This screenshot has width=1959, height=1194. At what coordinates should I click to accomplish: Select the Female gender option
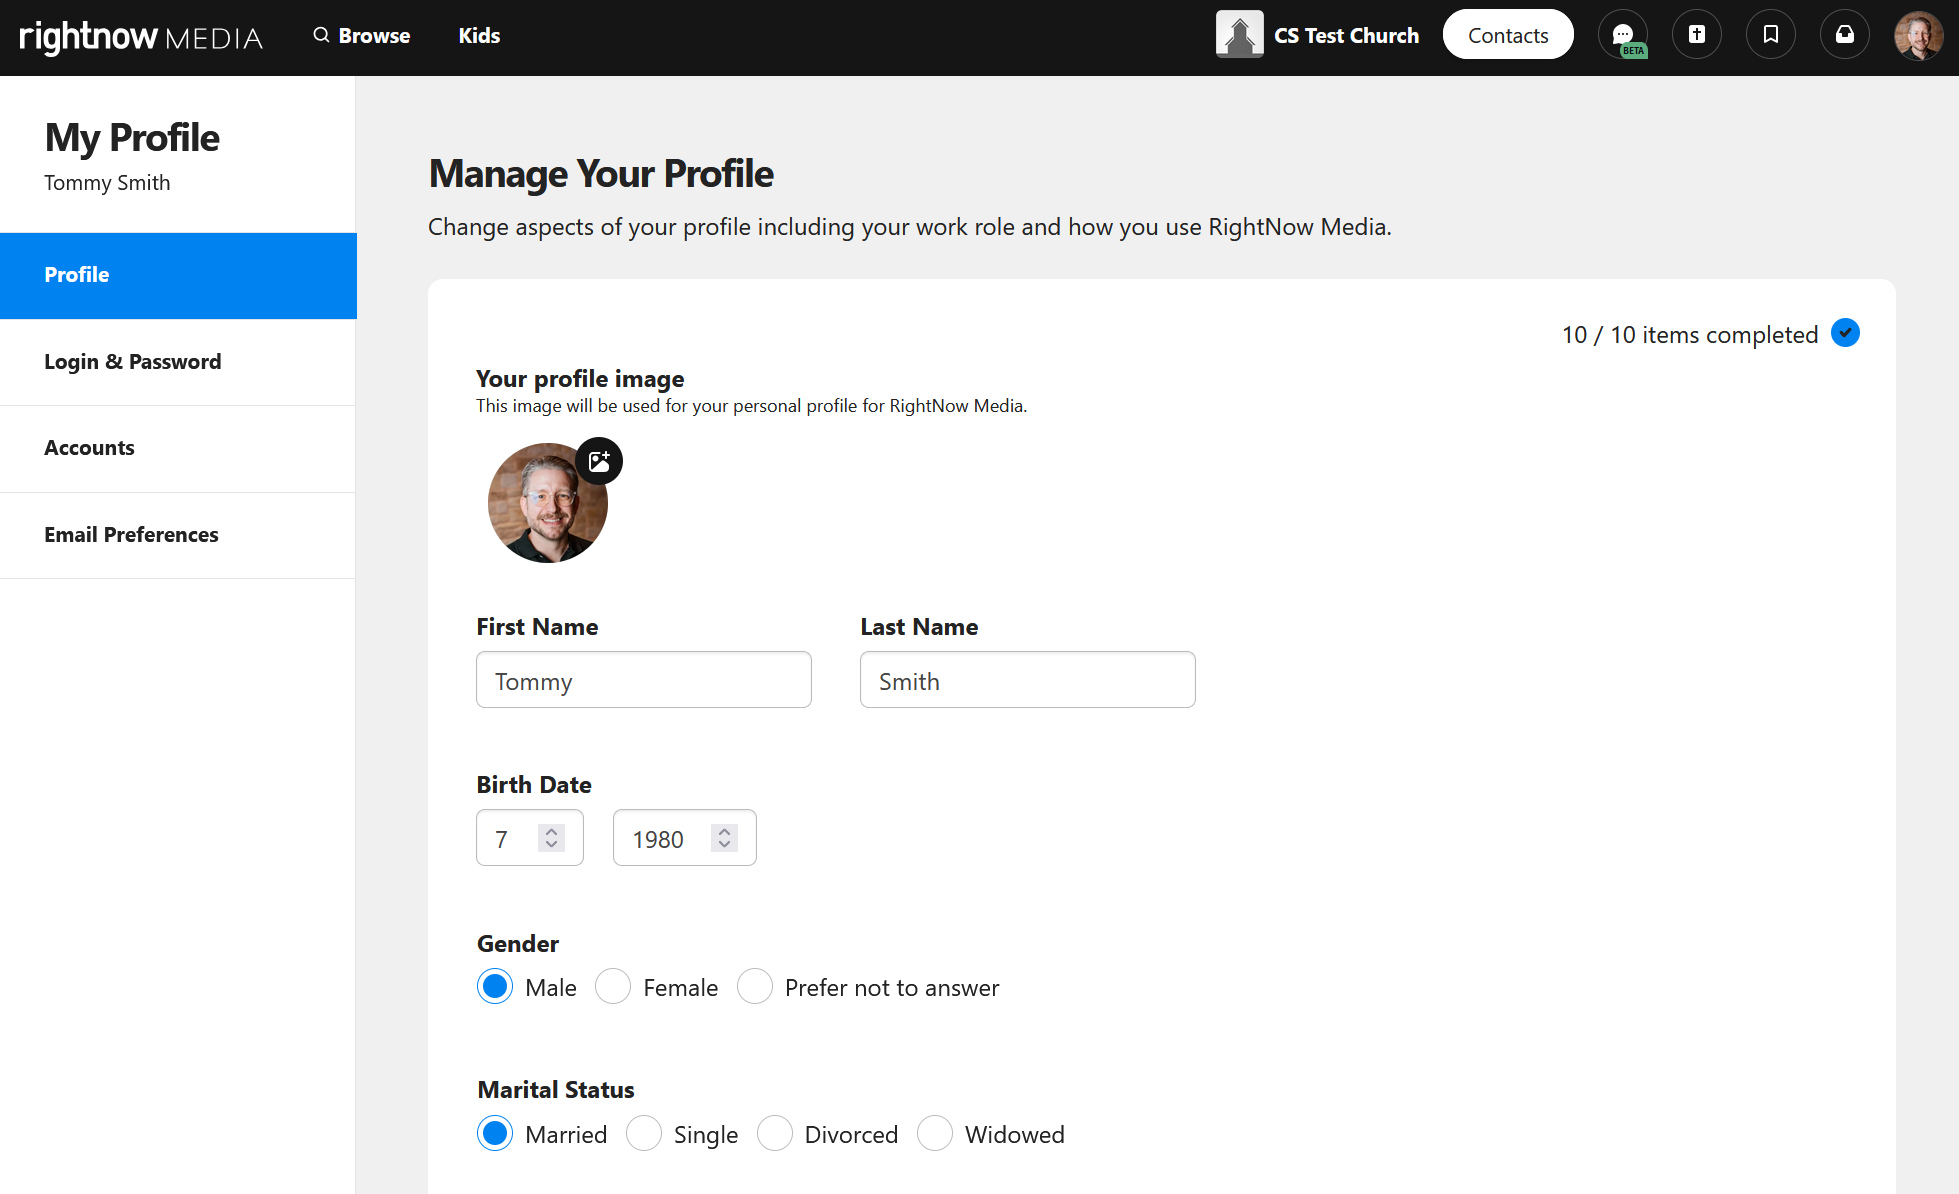coord(613,987)
